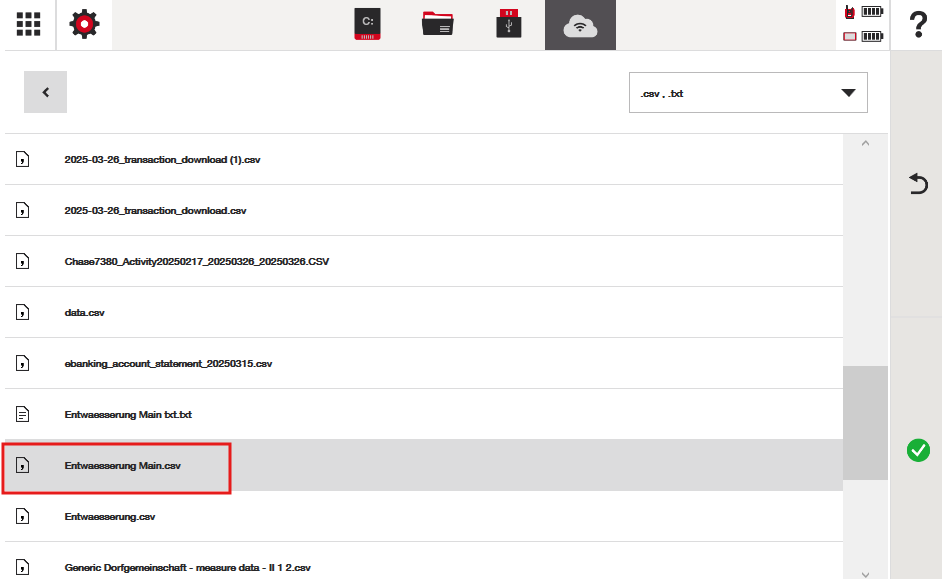The width and height of the screenshot is (942, 579).
Task: Select file data.csv
Action: [85, 313]
